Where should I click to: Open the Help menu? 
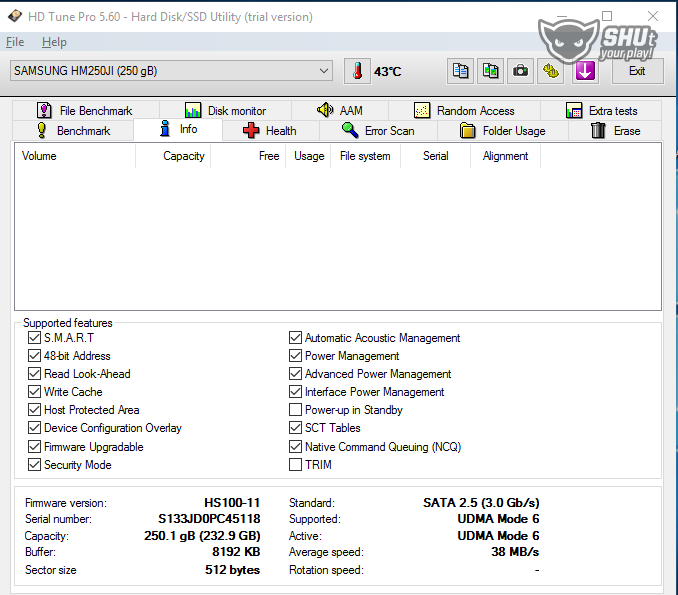[x=54, y=42]
